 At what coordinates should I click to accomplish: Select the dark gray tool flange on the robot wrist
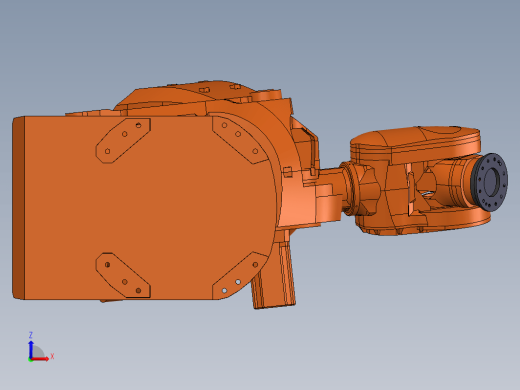click(489, 182)
